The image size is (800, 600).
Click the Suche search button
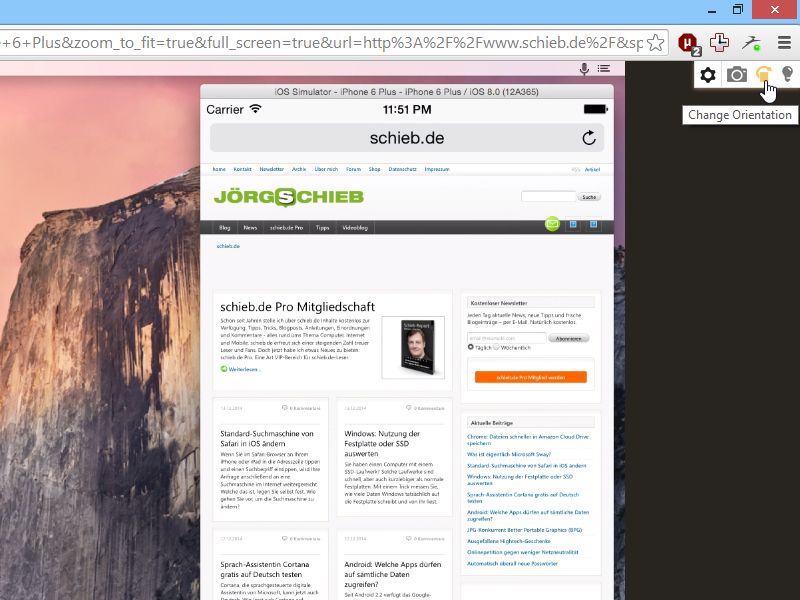tap(589, 196)
